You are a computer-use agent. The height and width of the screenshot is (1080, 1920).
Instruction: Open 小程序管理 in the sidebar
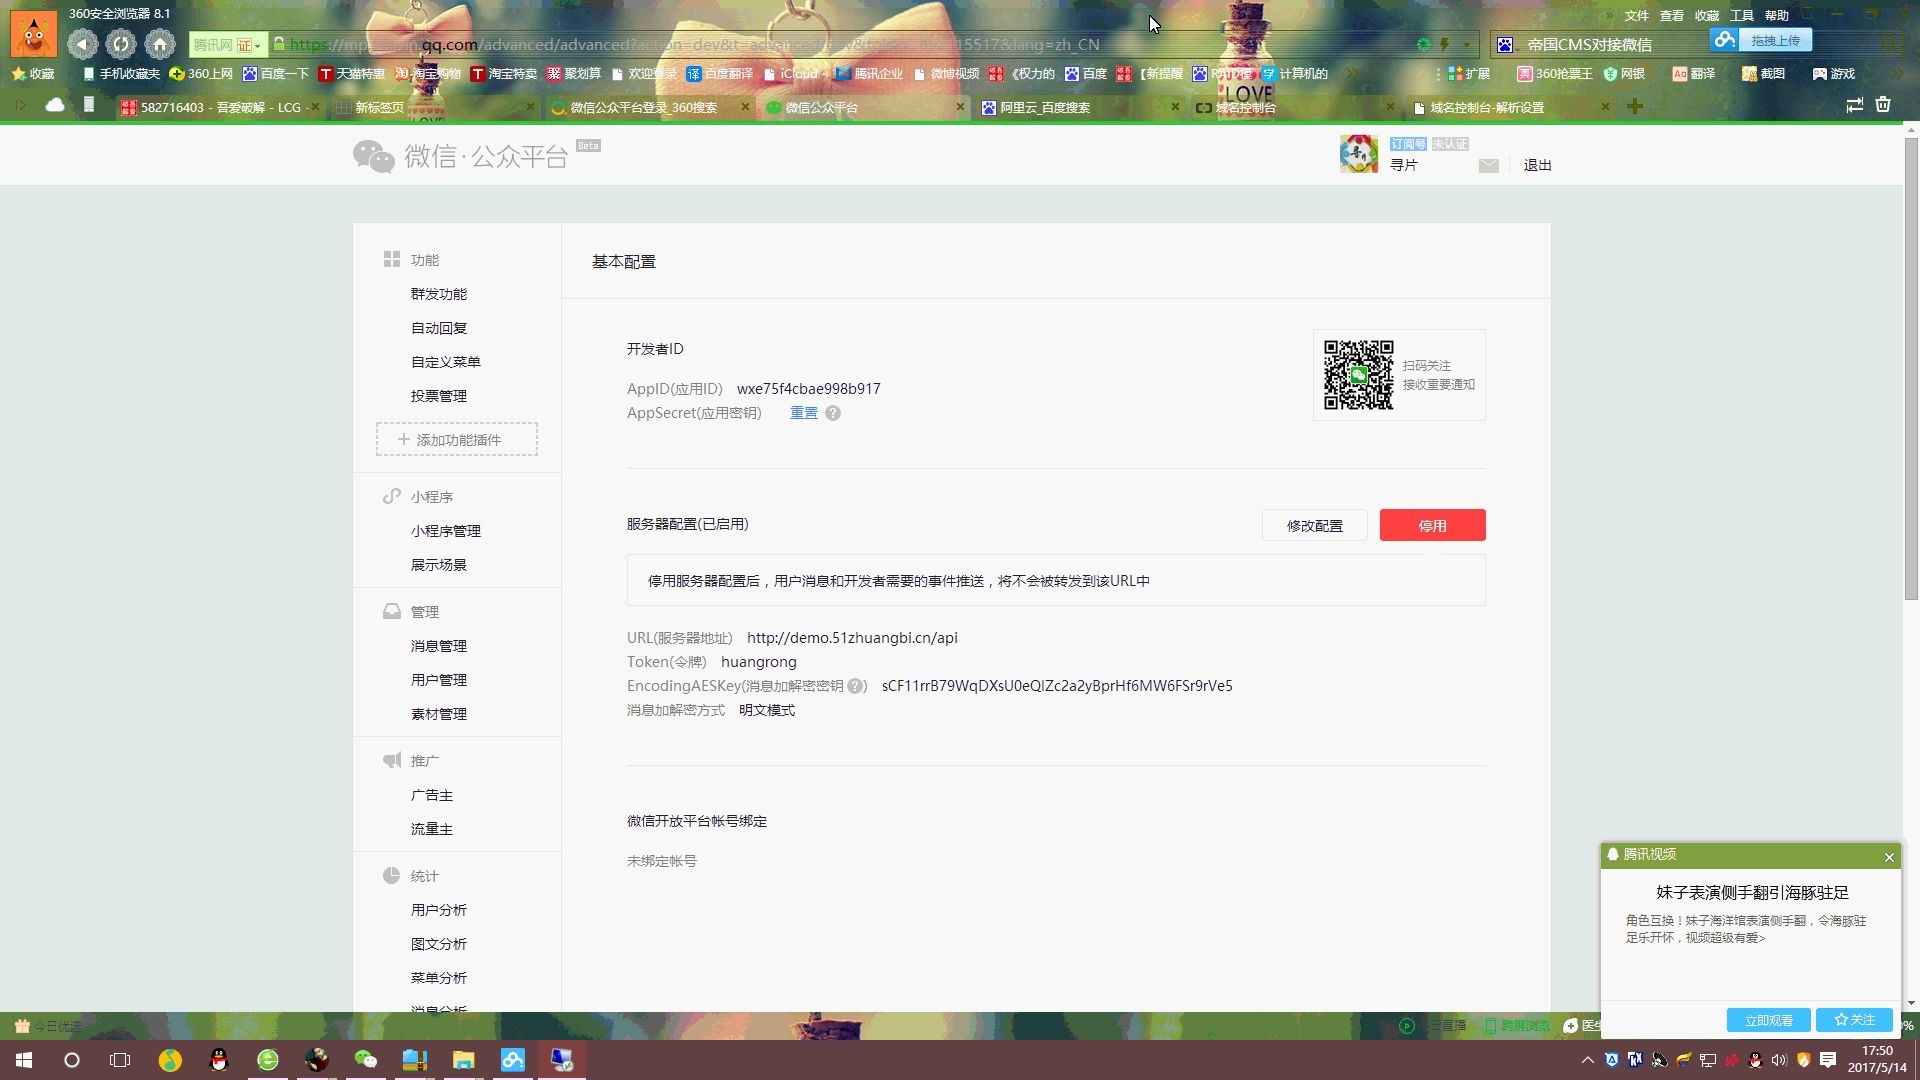click(446, 531)
